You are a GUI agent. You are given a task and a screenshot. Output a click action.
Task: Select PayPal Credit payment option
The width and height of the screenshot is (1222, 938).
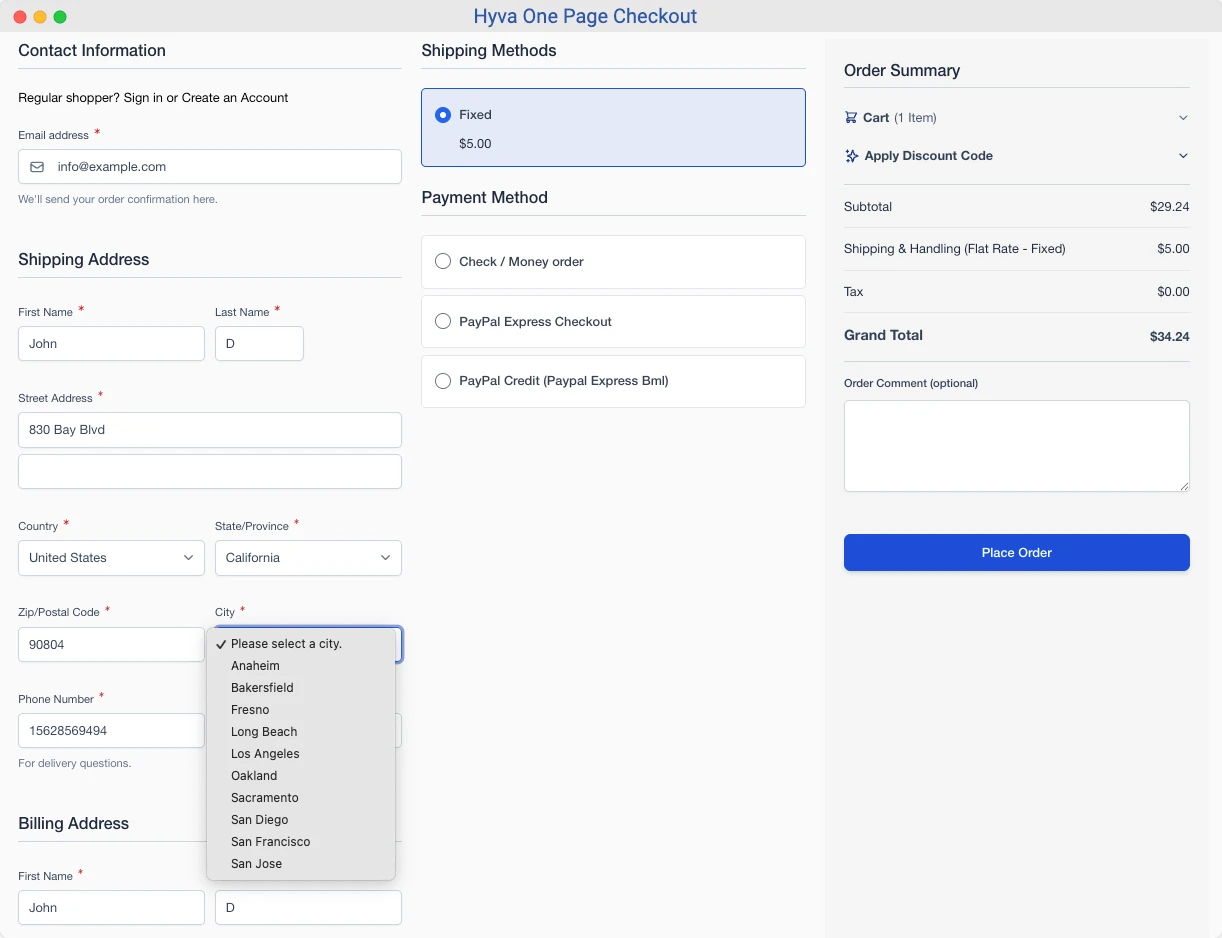443,381
